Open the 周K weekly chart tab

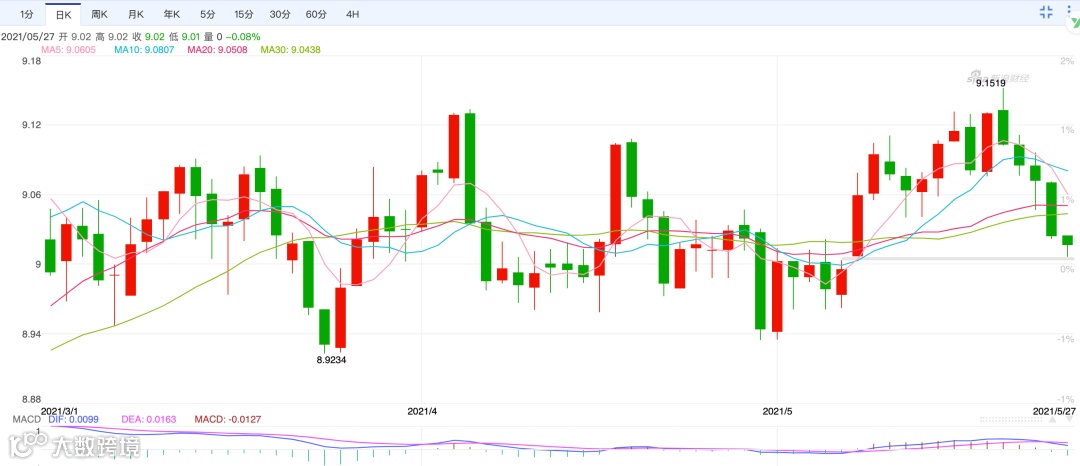click(x=99, y=14)
